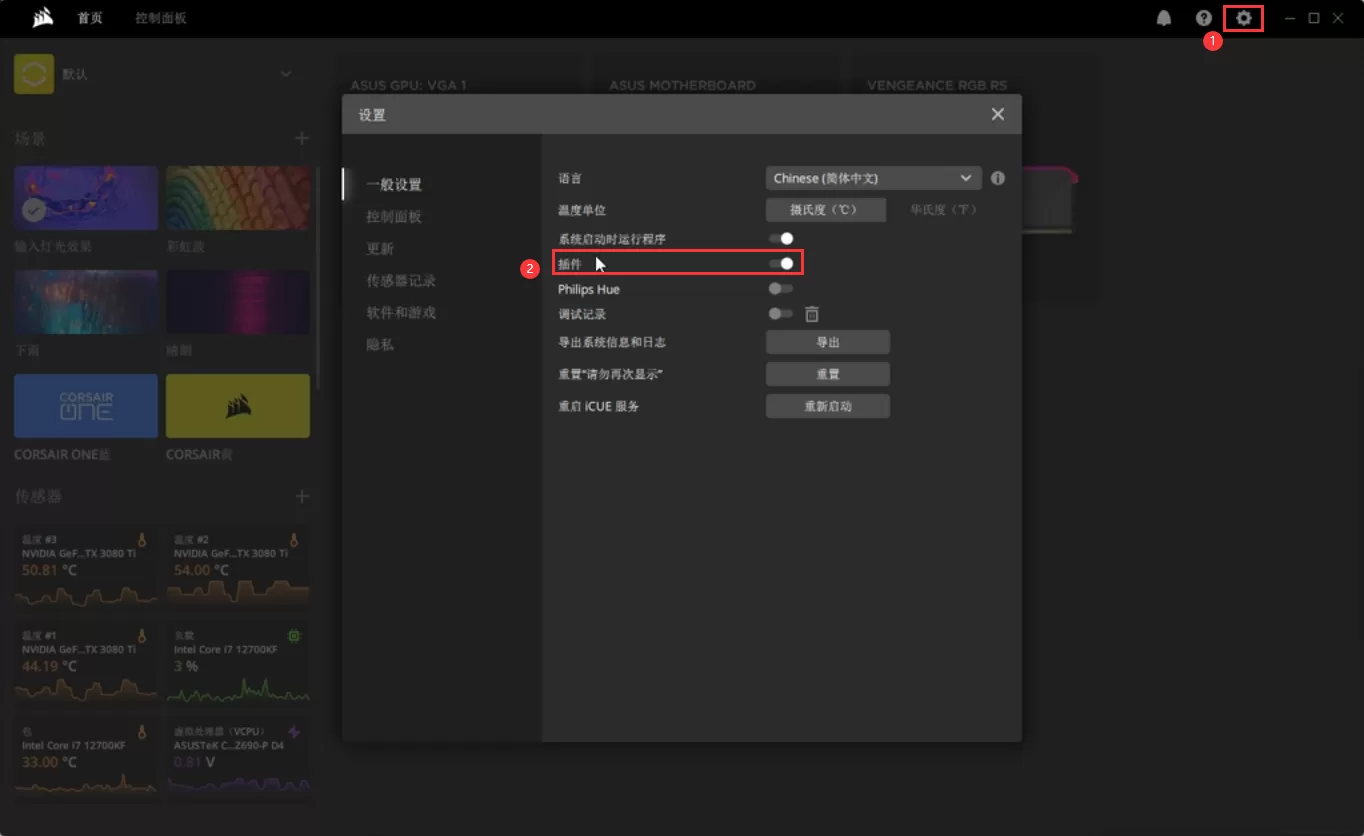Close the settings dialog with X

[x=997, y=114]
